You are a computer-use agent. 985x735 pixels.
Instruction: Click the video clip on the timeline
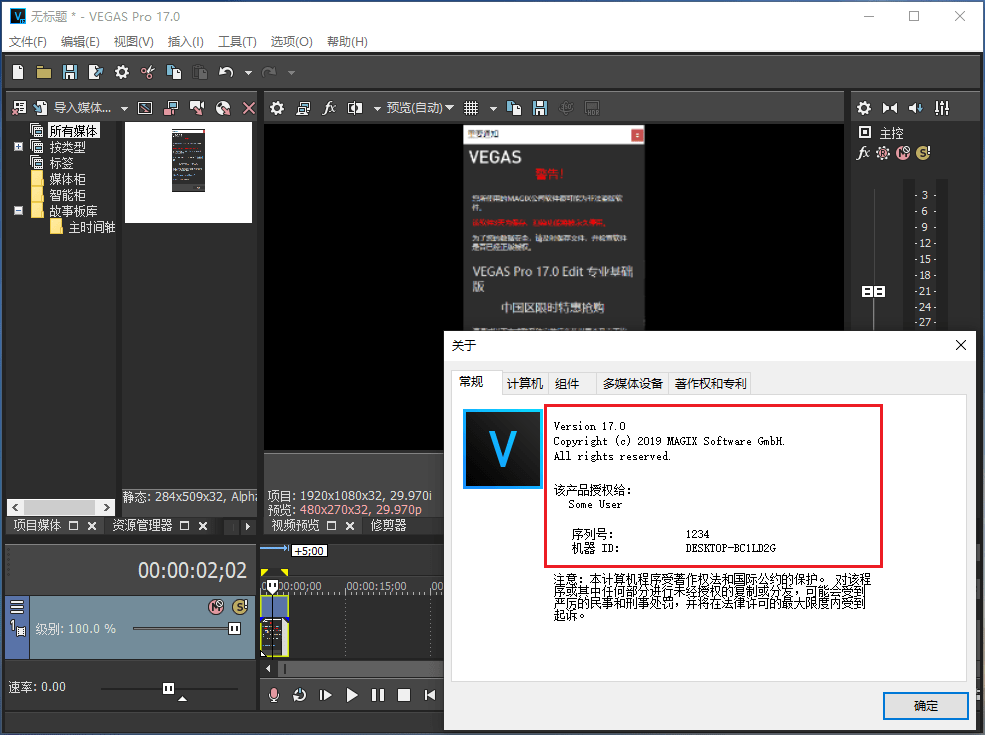[275, 636]
